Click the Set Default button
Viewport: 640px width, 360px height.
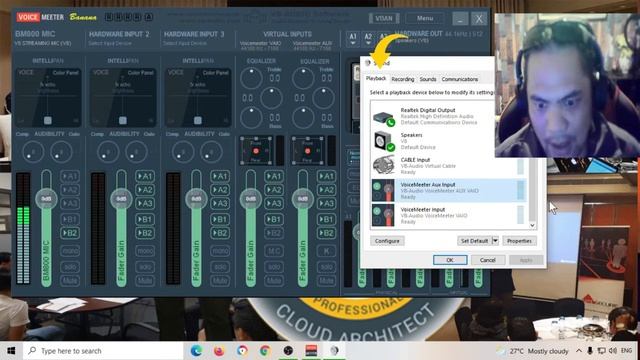point(474,241)
